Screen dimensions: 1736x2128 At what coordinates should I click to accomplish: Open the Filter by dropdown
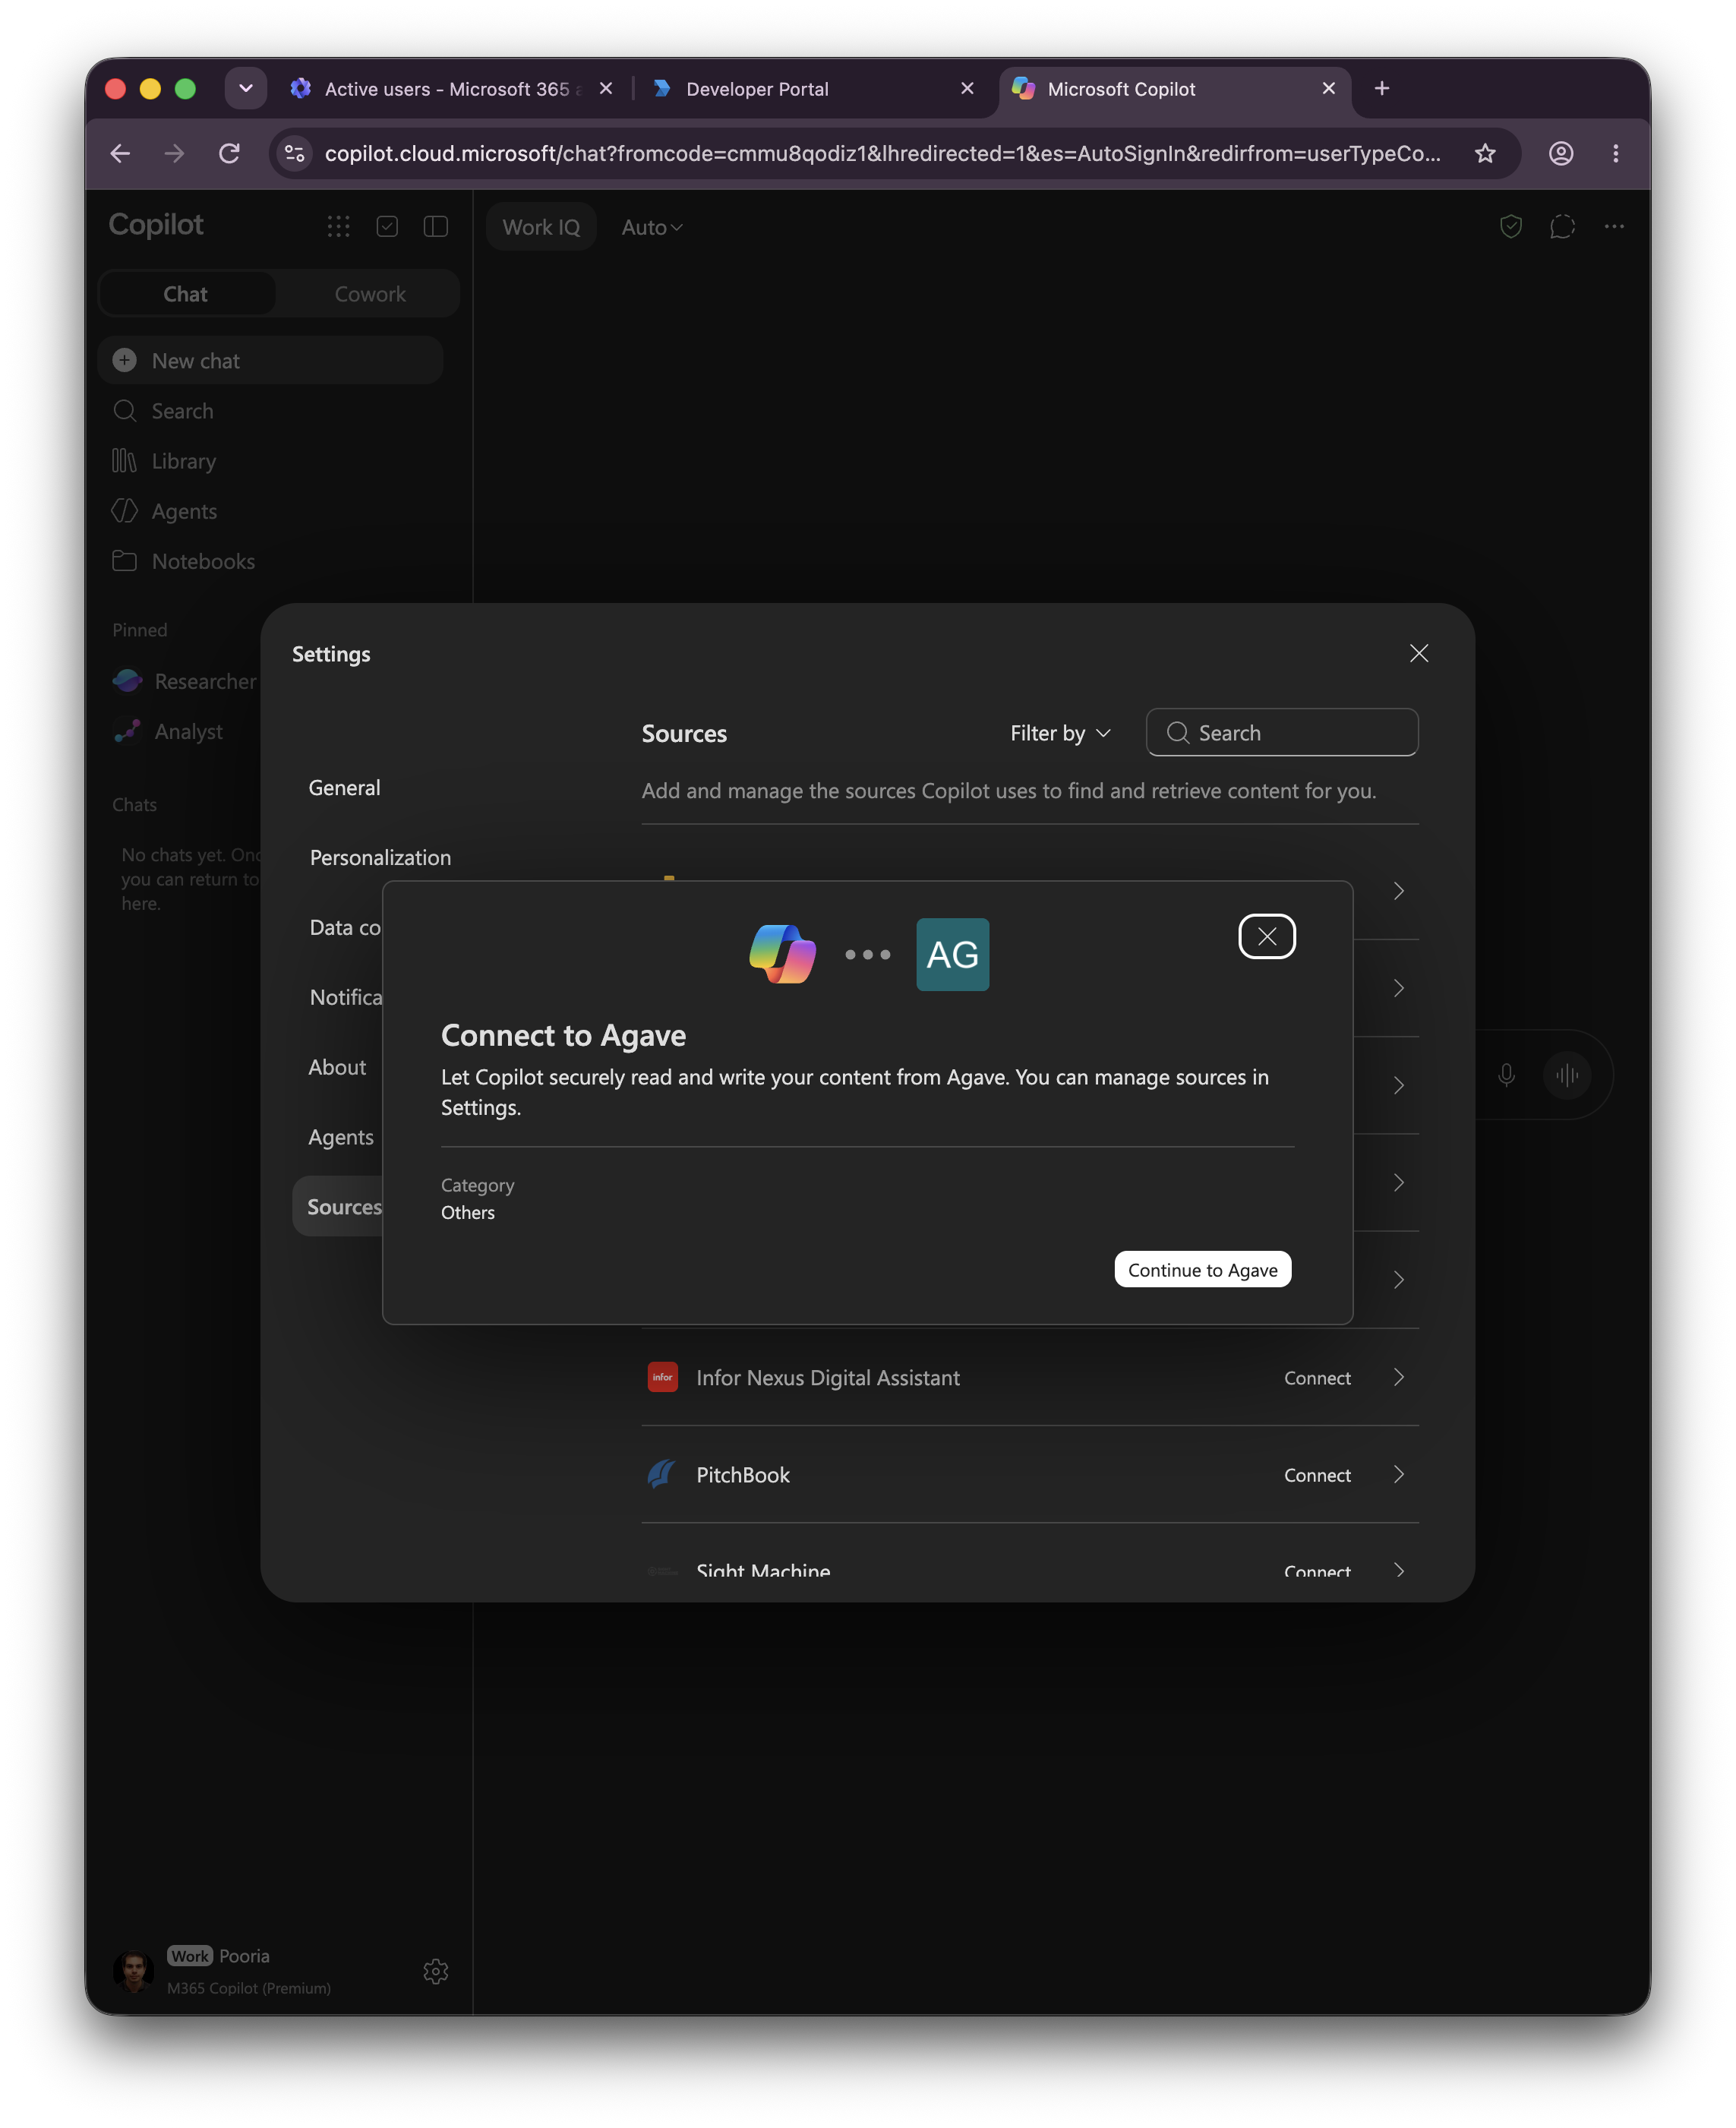(x=1060, y=733)
